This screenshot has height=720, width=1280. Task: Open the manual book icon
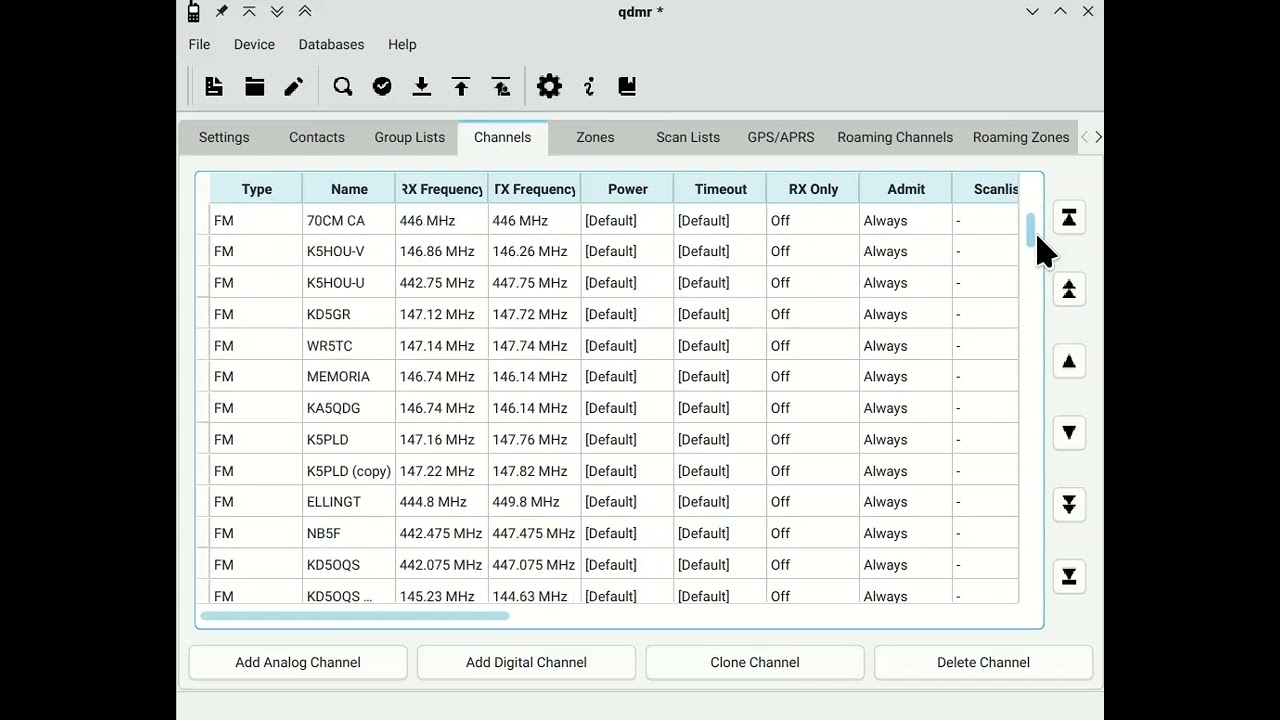627,87
